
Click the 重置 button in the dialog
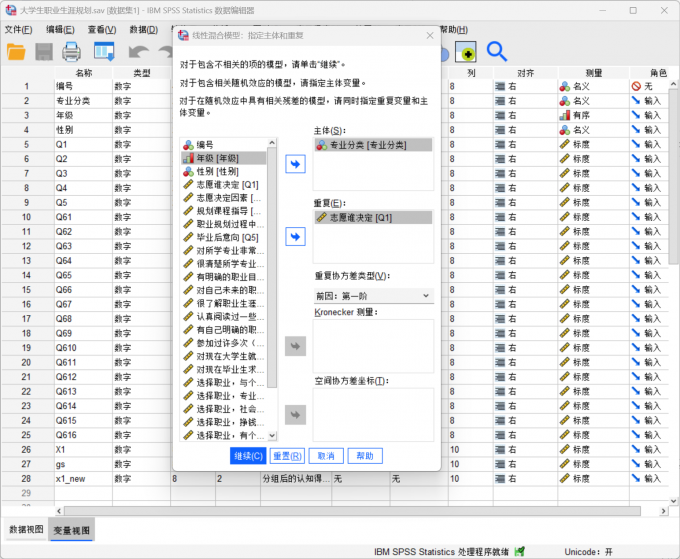[x=287, y=456]
